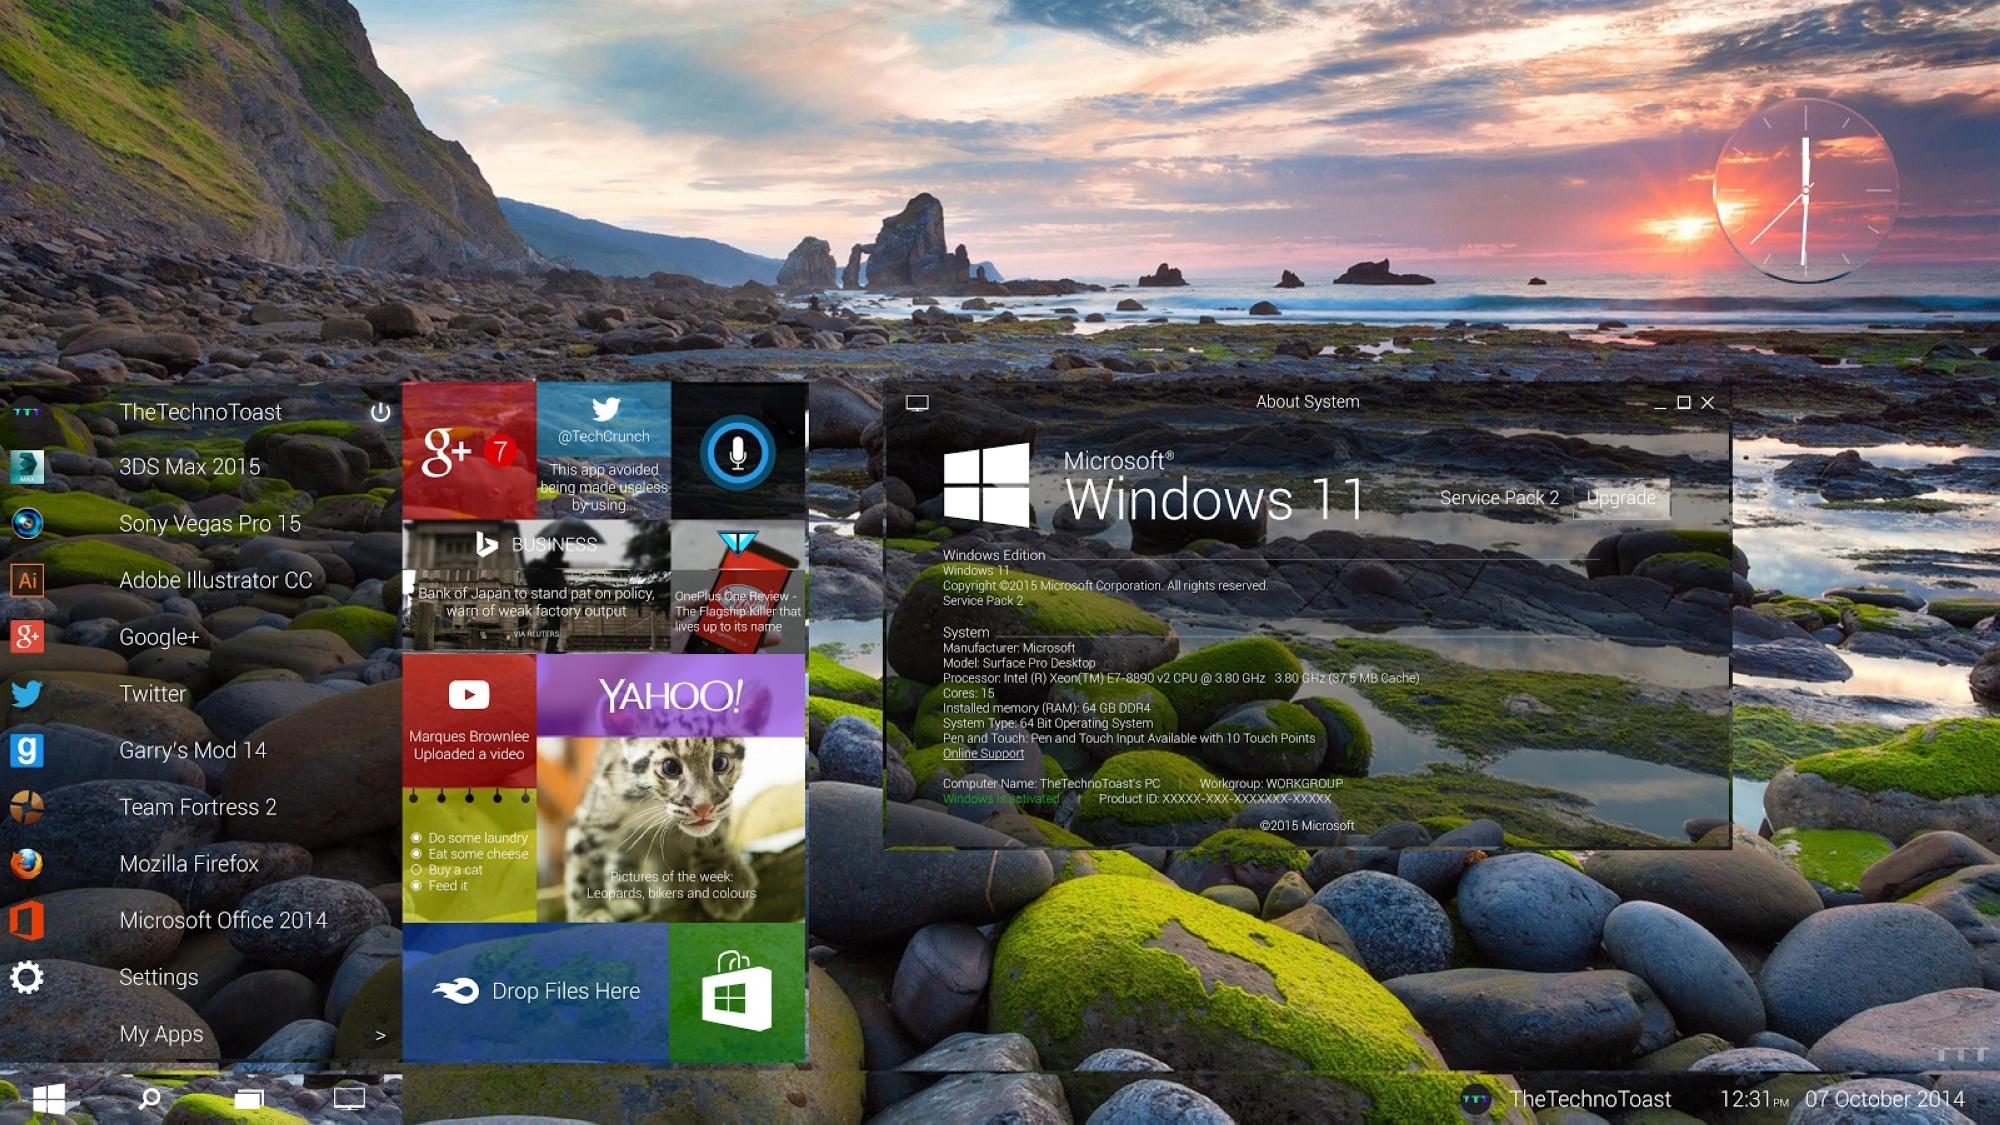Open the Online Support link
This screenshot has width=2000, height=1125.
(x=983, y=754)
